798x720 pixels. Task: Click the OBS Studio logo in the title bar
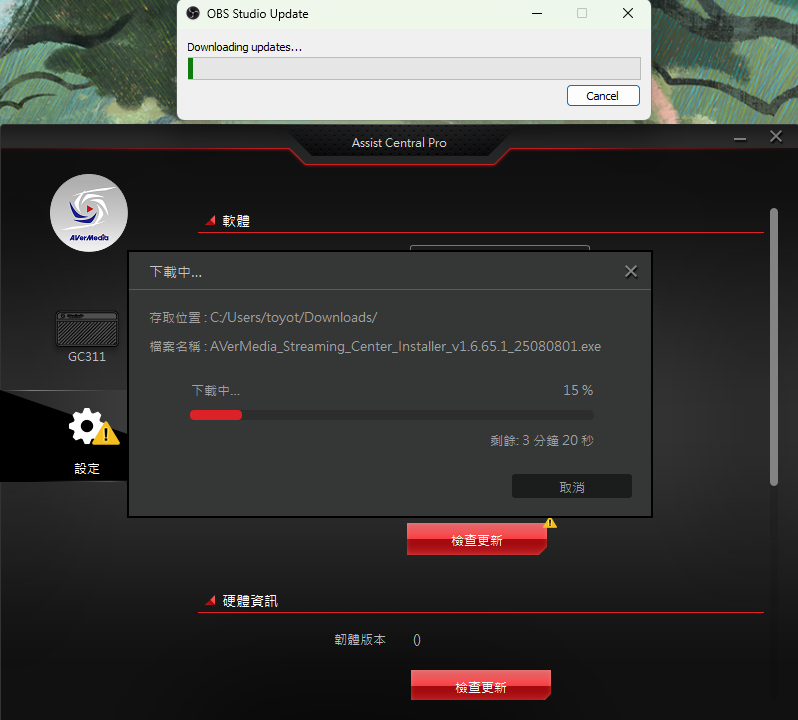193,14
